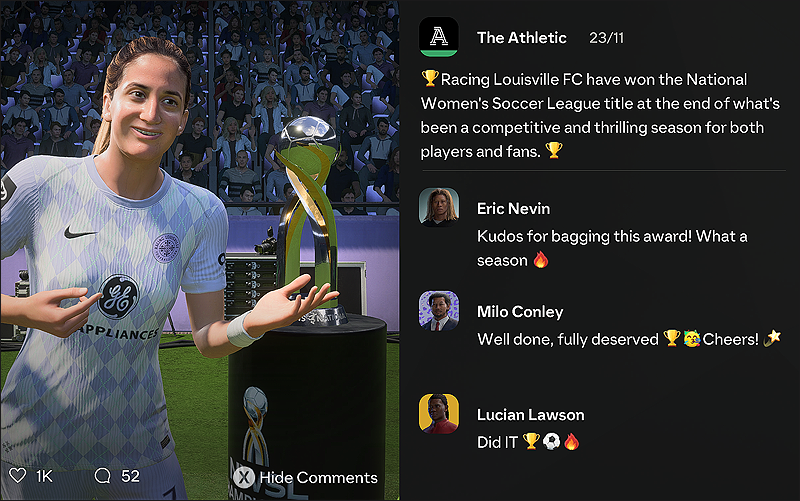
Task: Click the X button icon
Action: coord(244,478)
